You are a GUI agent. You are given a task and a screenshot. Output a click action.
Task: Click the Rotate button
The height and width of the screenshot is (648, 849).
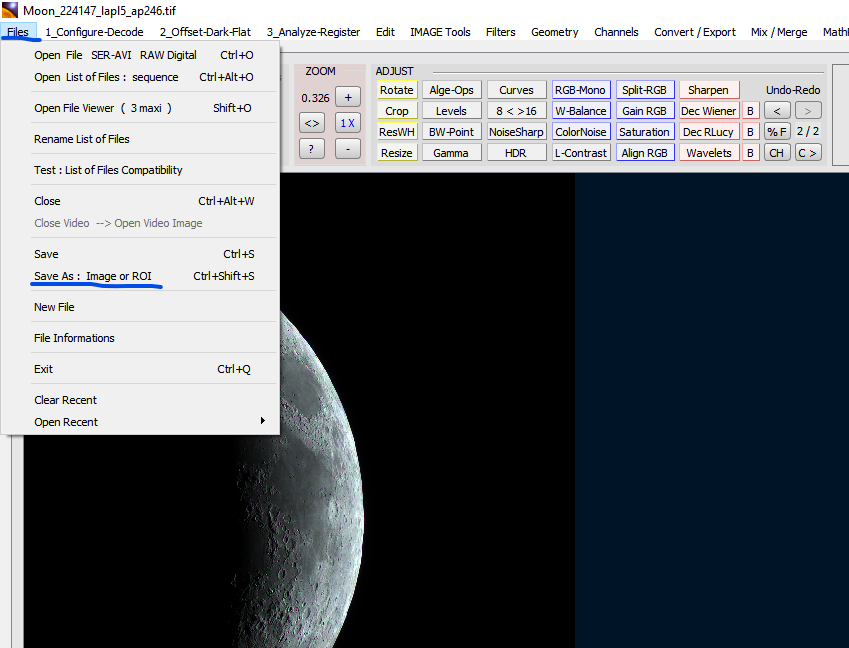tap(397, 90)
